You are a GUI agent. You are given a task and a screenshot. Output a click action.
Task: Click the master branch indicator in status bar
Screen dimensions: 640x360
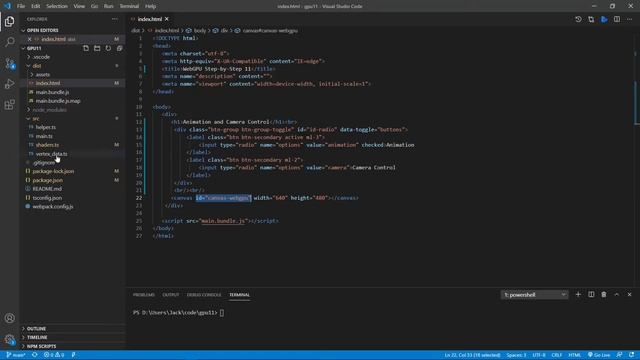pos(16,355)
